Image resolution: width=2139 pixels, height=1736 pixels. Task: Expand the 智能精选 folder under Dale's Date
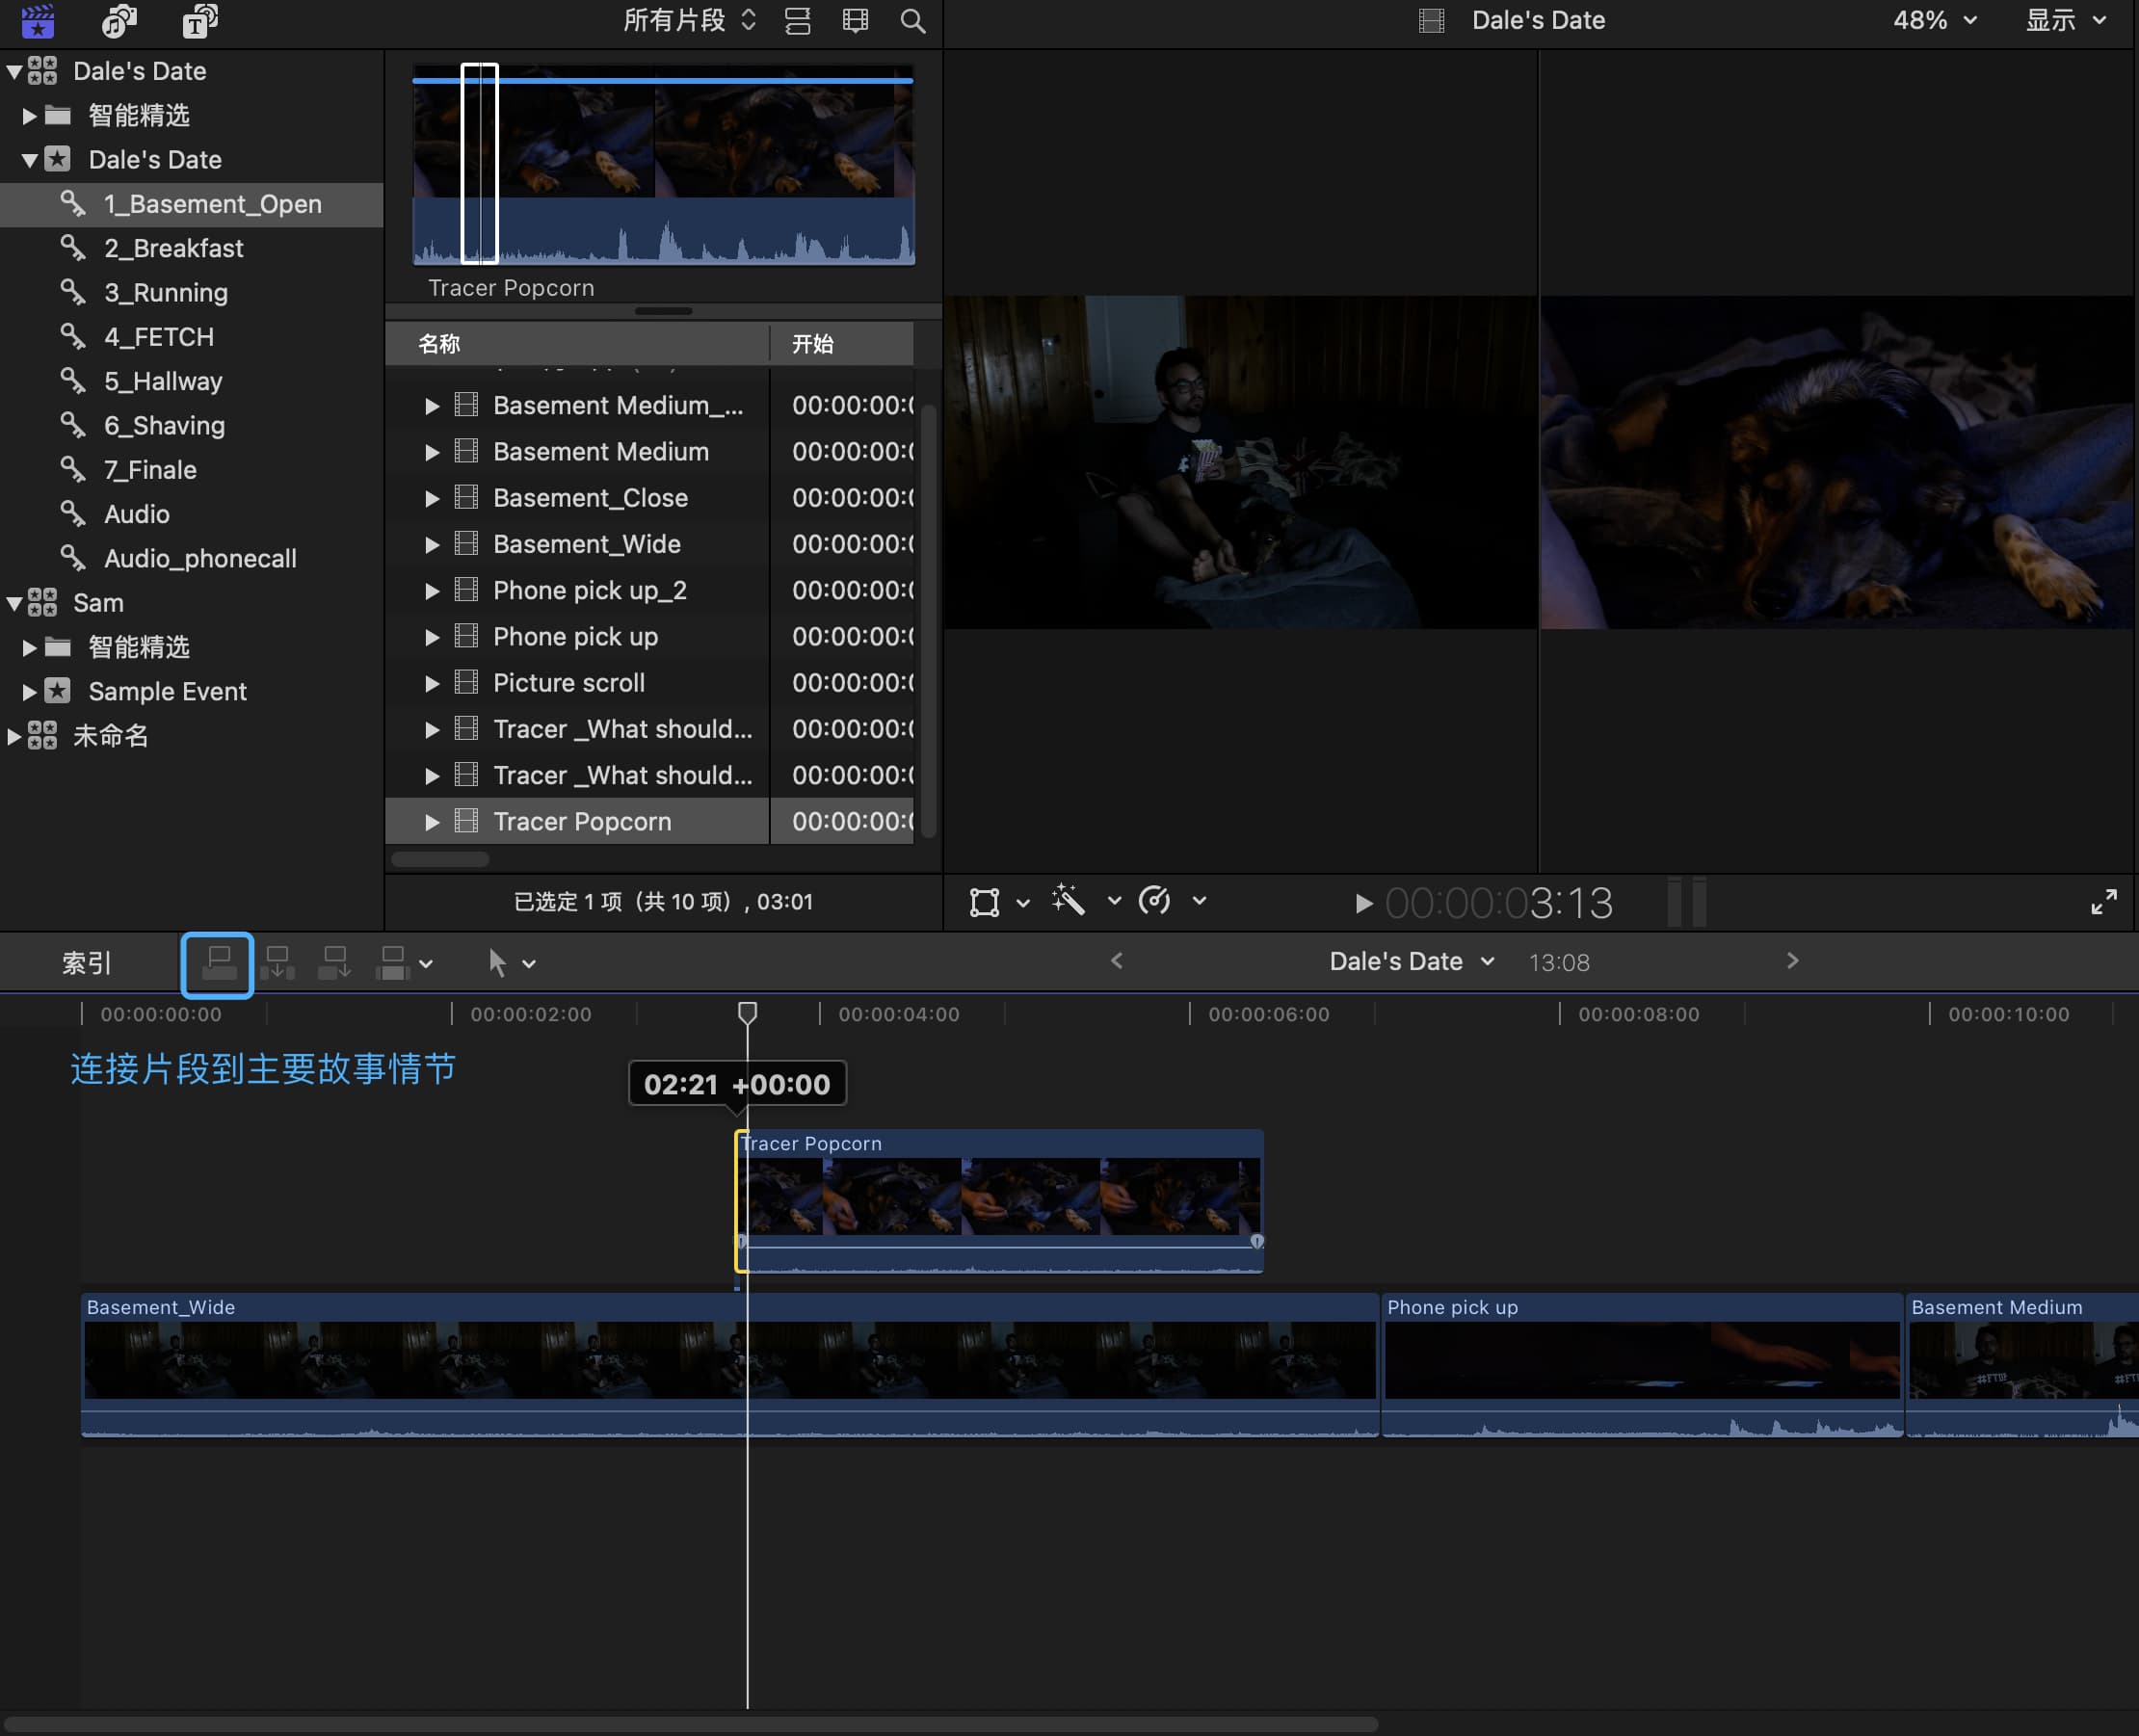(x=29, y=116)
